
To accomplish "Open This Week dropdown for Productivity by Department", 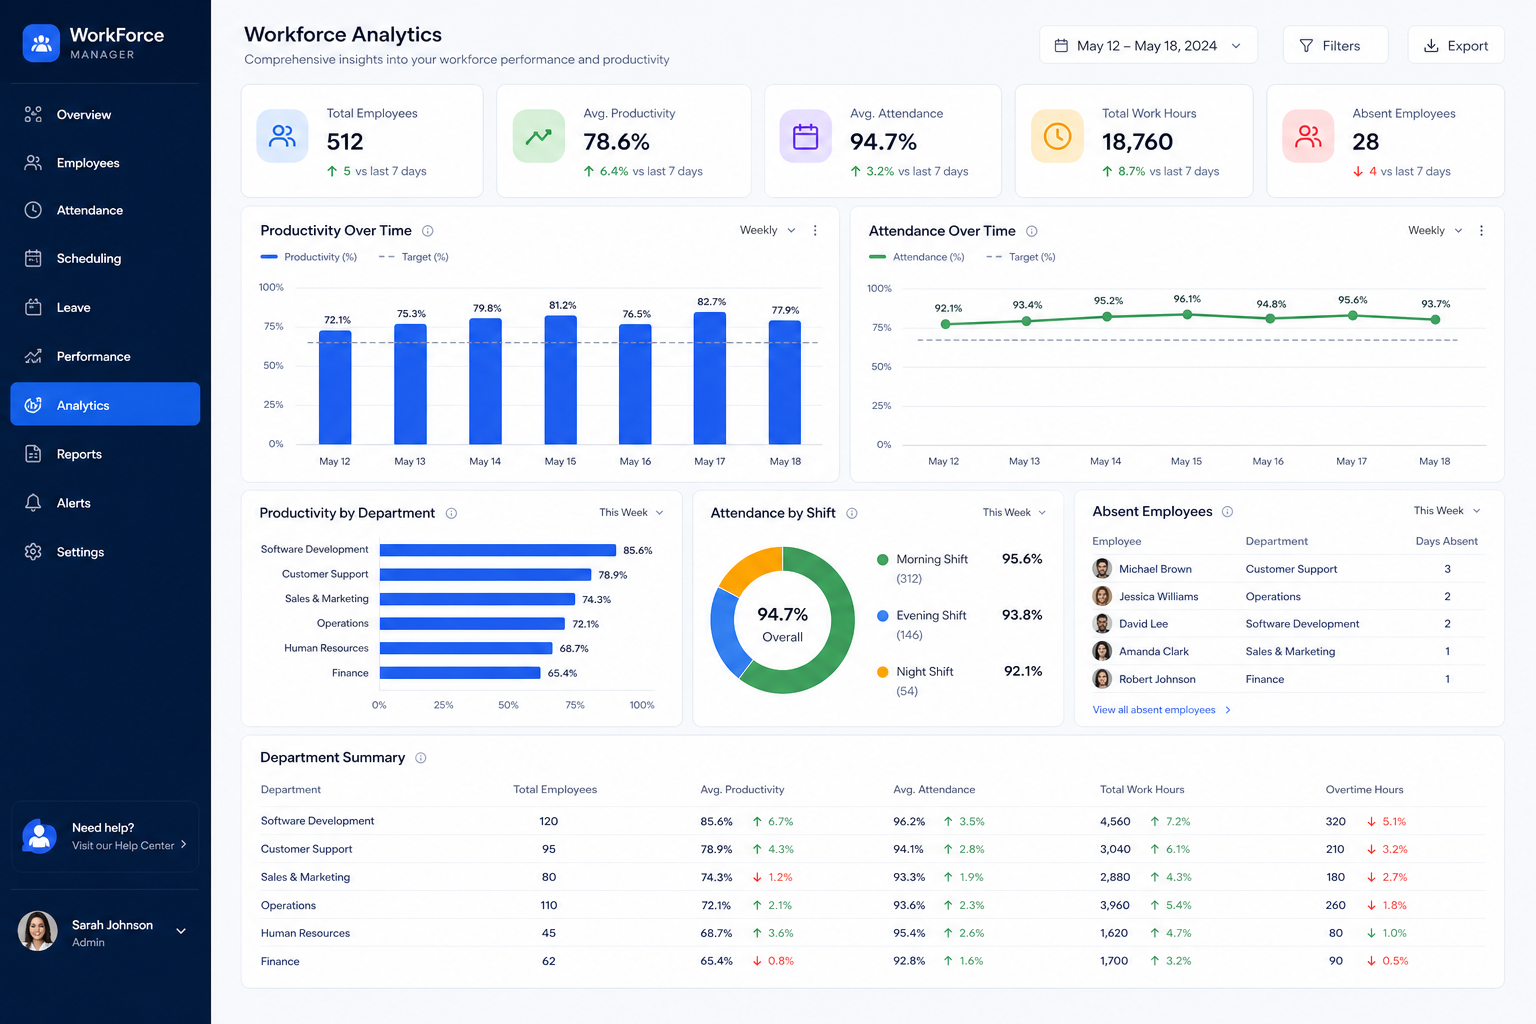I will [631, 512].
